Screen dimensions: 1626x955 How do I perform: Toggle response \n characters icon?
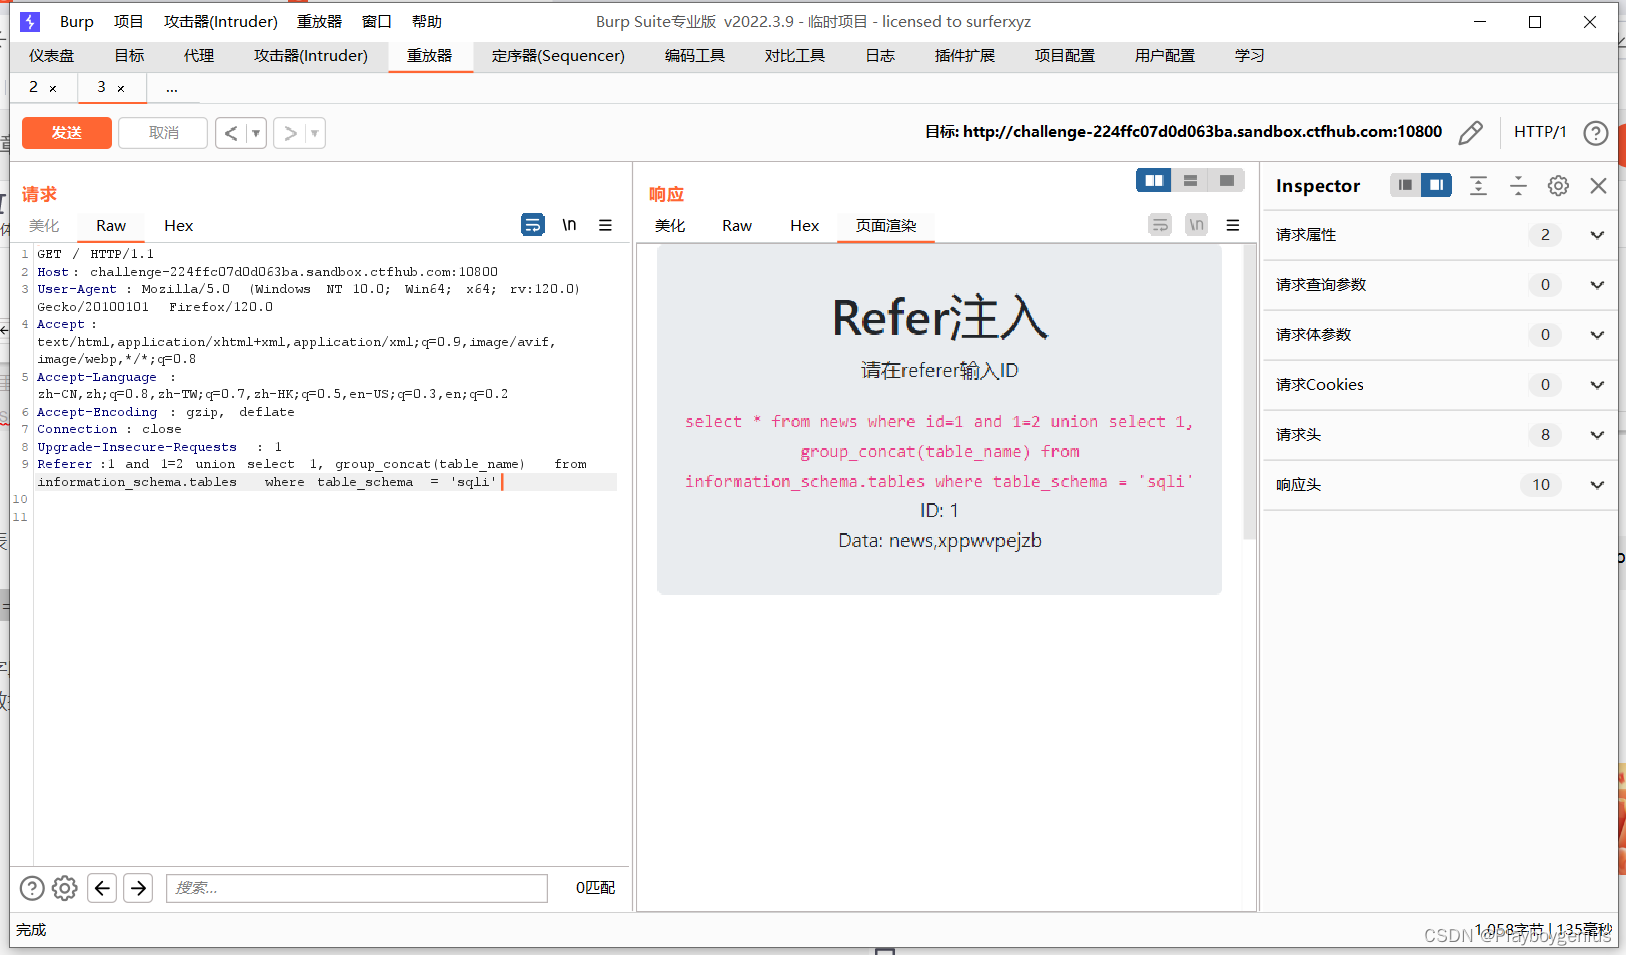(x=1196, y=225)
